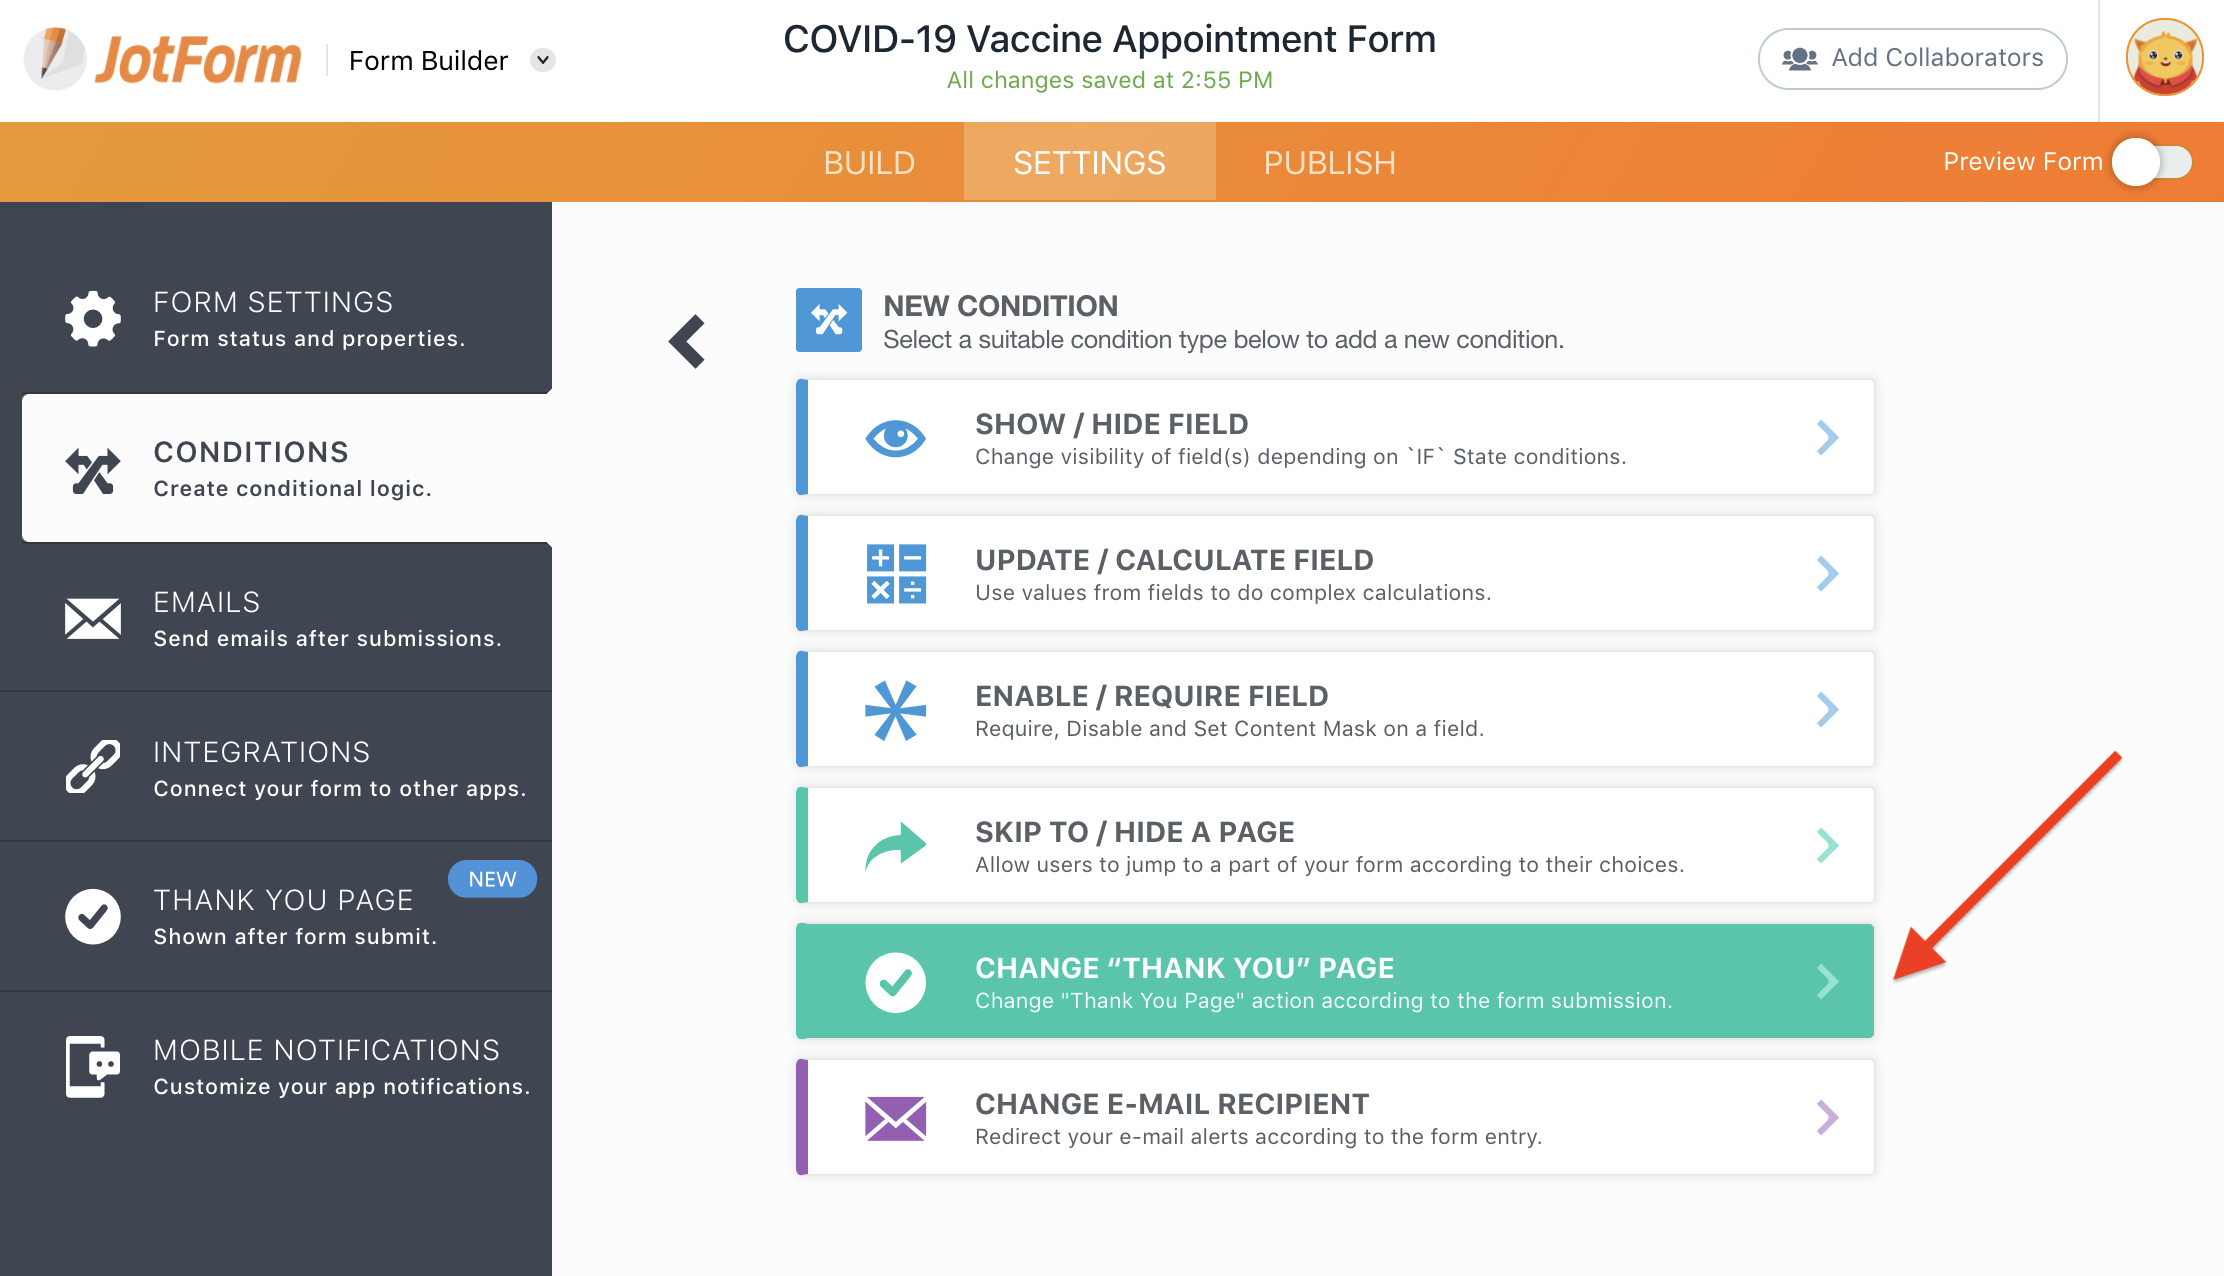Expand Show / Hide Field chevron
The height and width of the screenshot is (1276, 2224).
click(x=1827, y=438)
